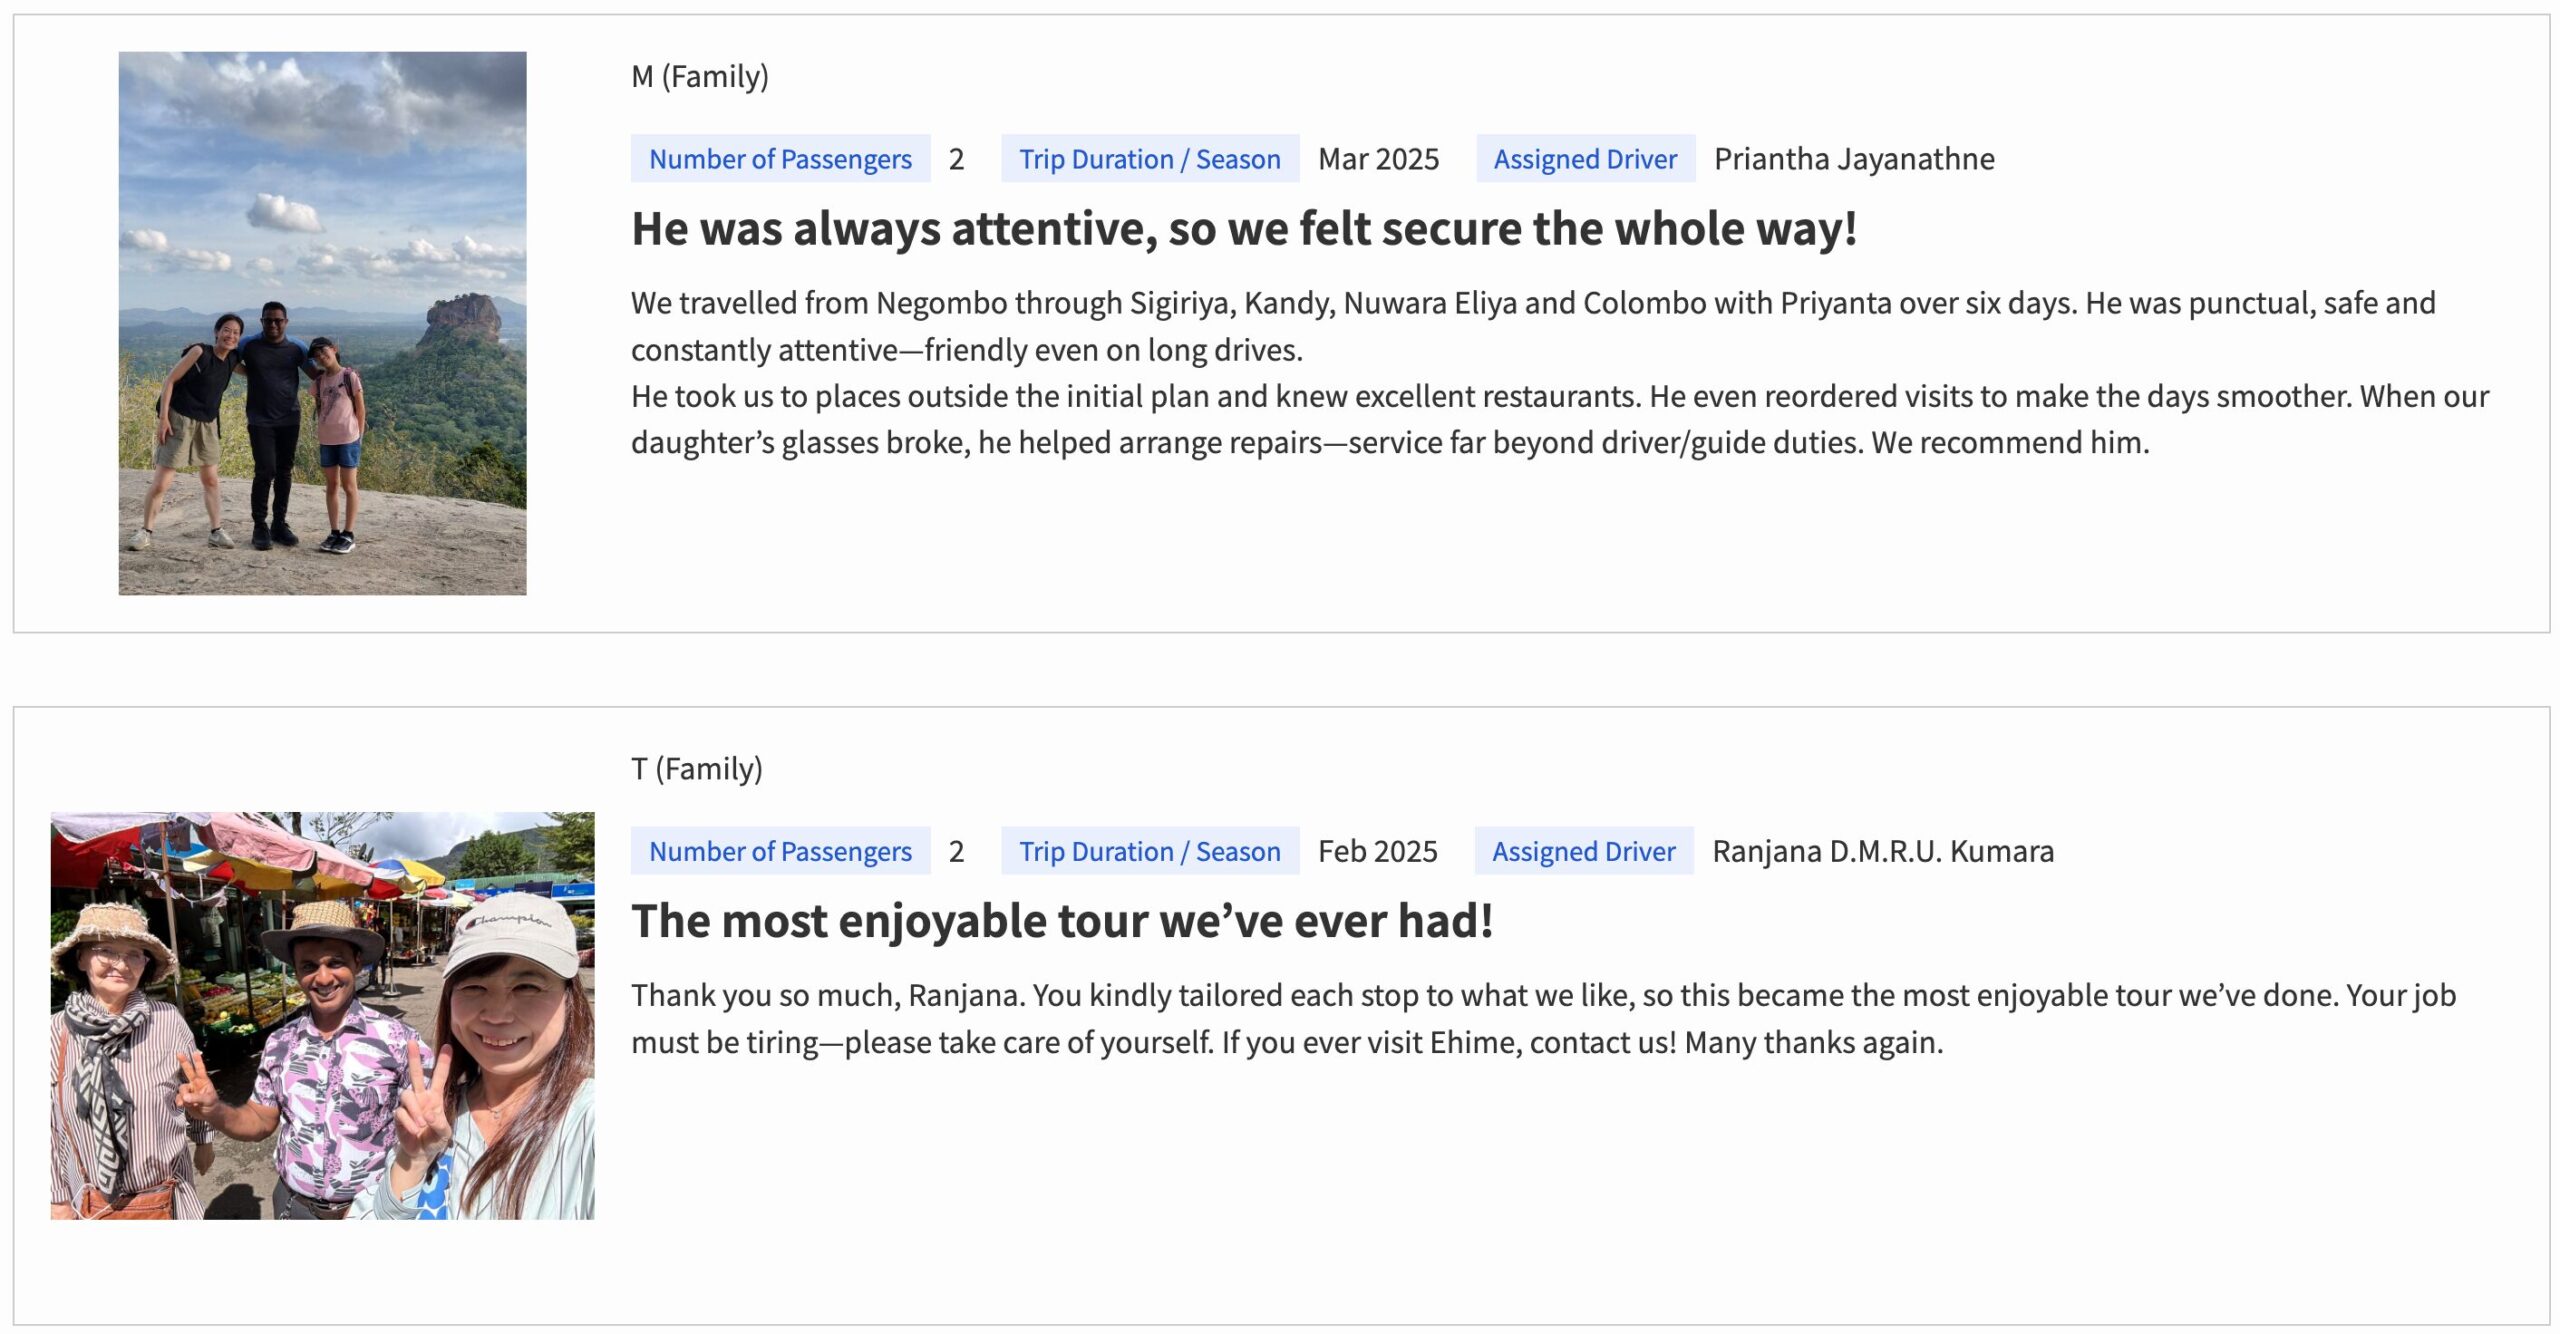Click reviewer name M (Family)

point(699,76)
